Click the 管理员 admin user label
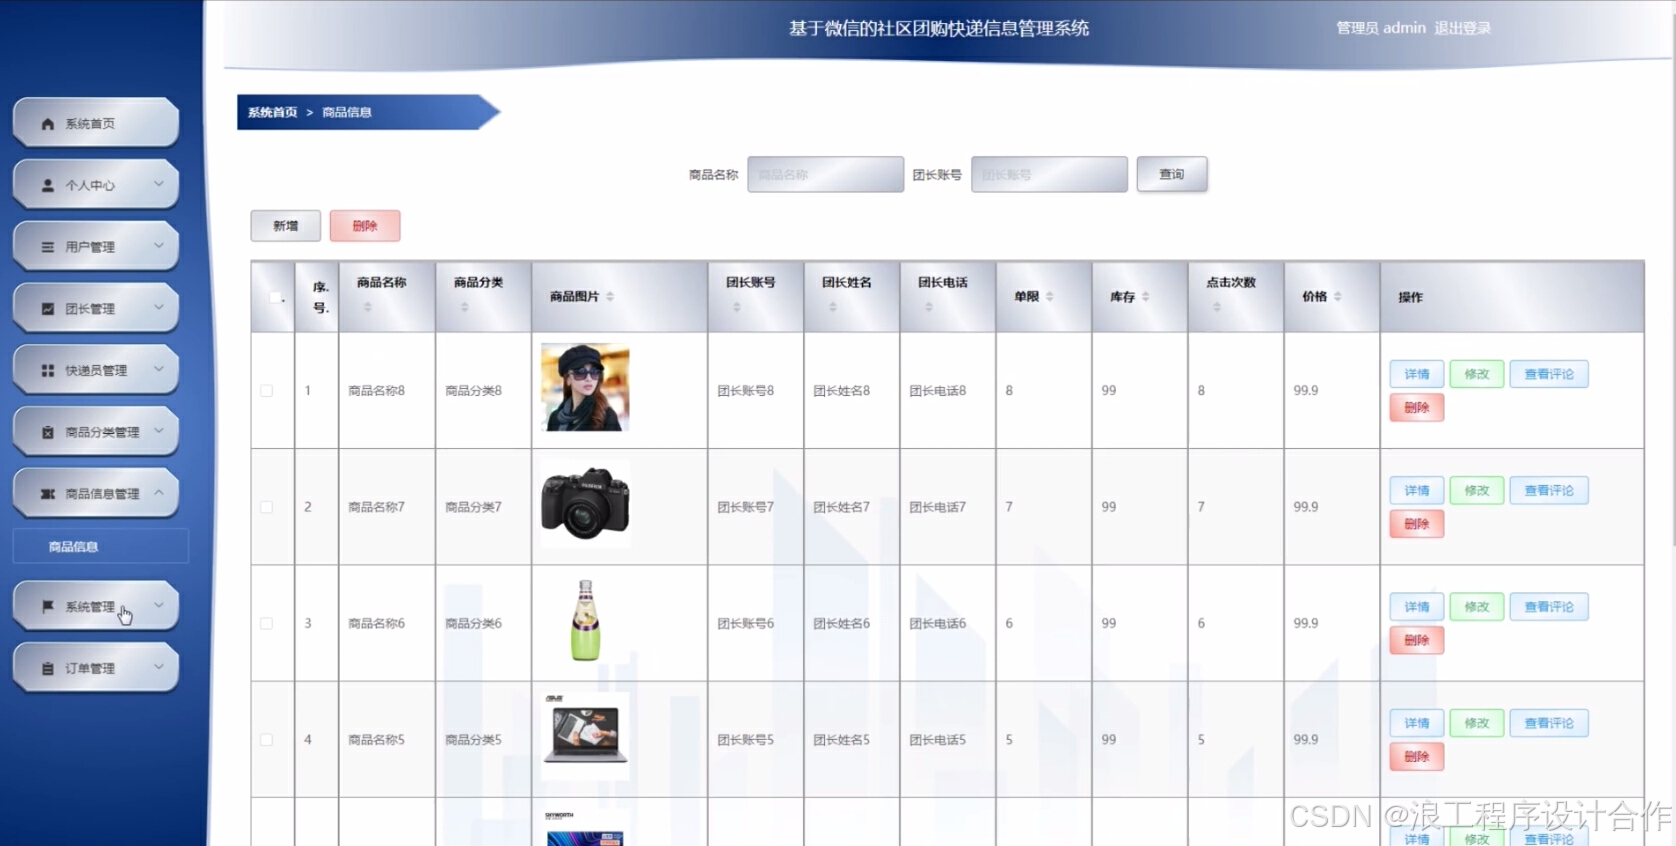 [x=1381, y=28]
